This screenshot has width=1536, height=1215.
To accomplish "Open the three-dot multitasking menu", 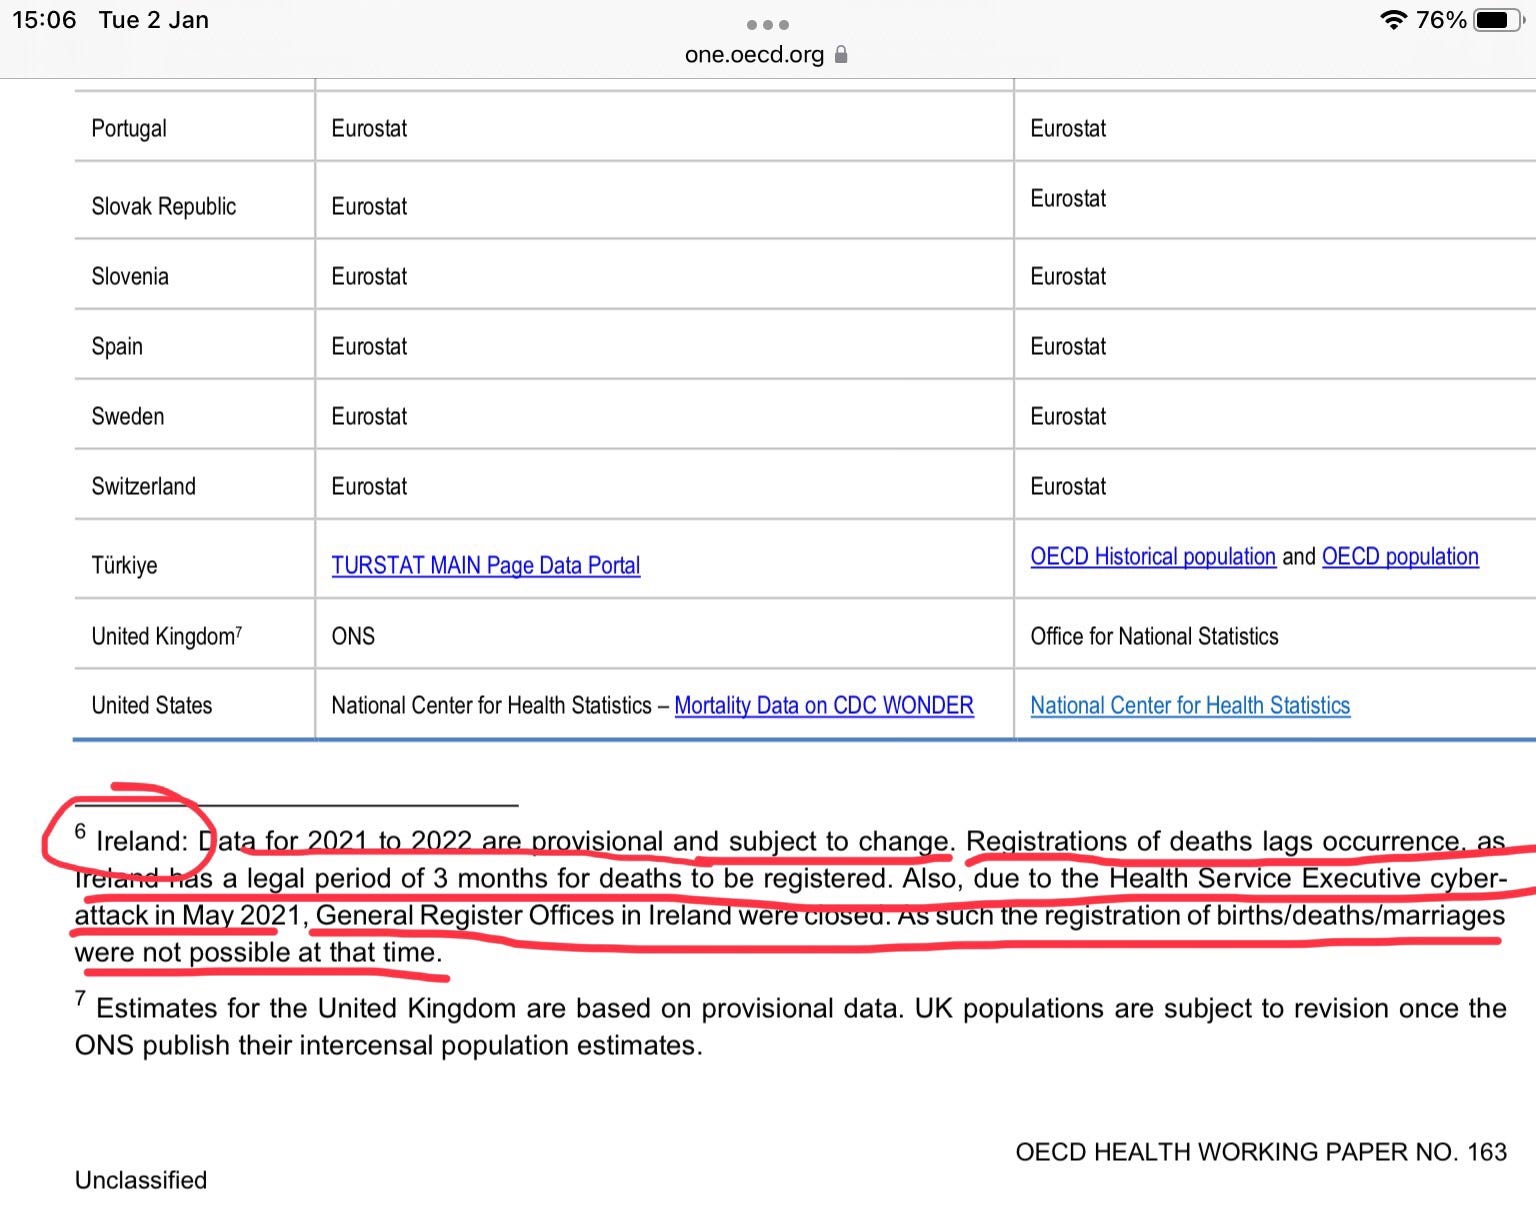I will (x=768, y=24).
